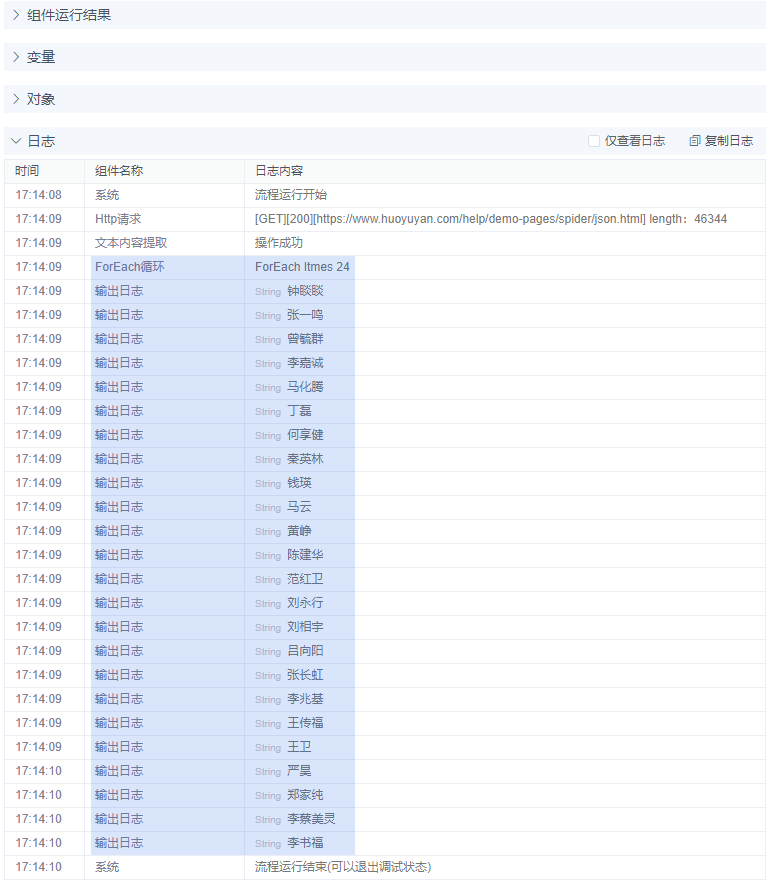Select the log value 张一鸣
The image size is (770, 883).
(x=305, y=315)
